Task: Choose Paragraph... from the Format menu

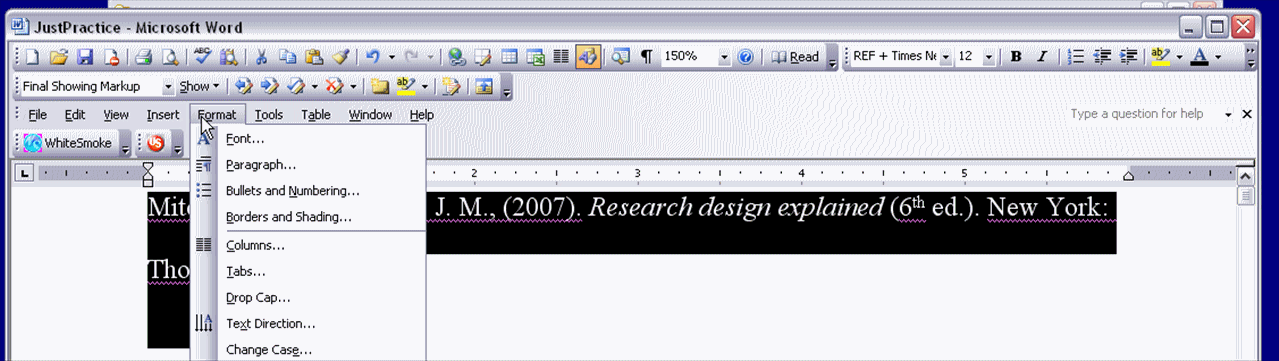Action: pyautogui.click(x=260, y=164)
